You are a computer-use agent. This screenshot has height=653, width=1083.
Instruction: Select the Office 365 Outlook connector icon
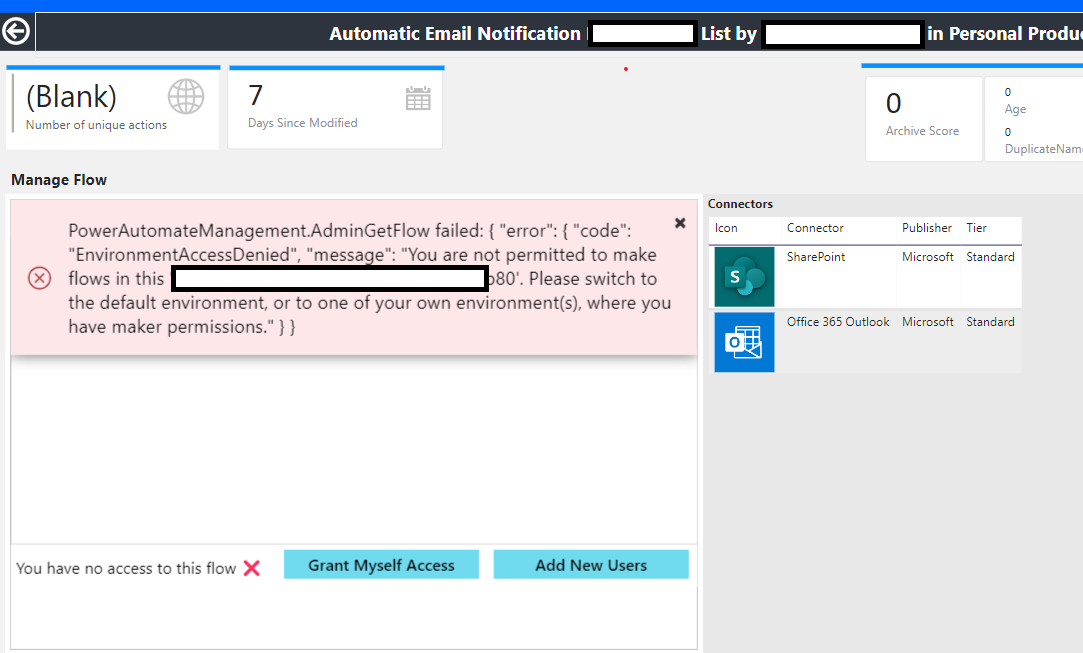point(744,342)
